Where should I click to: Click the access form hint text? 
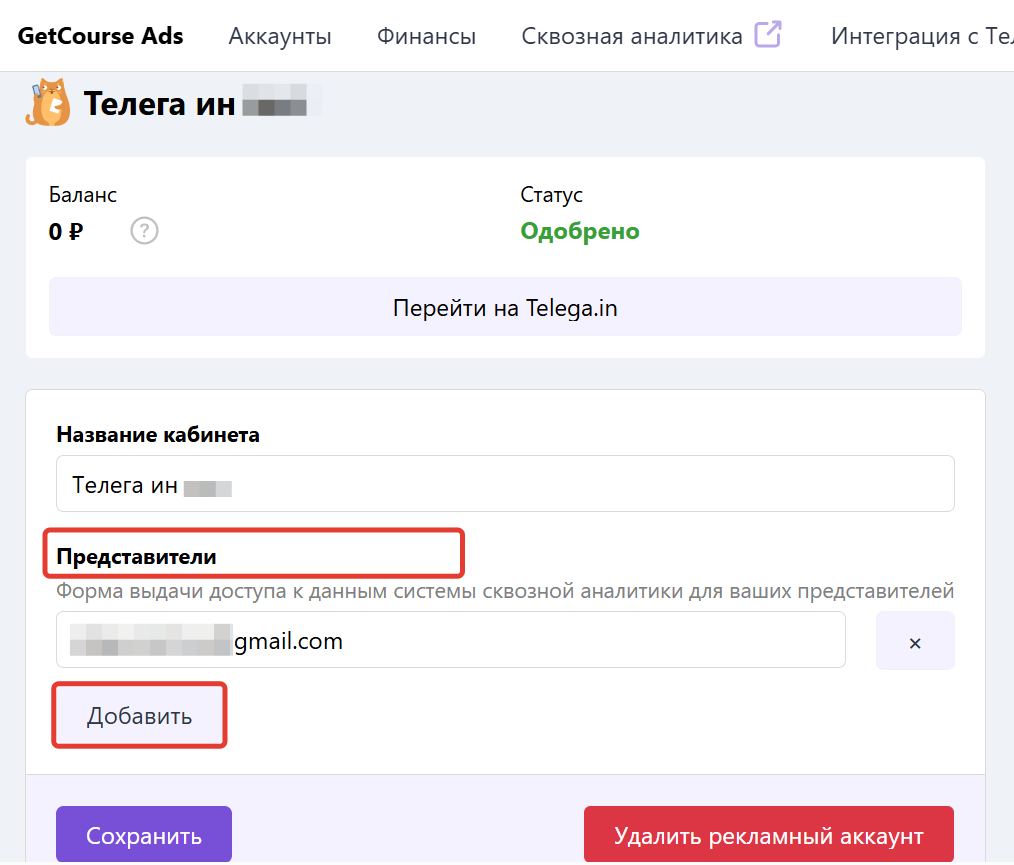(505, 591)
